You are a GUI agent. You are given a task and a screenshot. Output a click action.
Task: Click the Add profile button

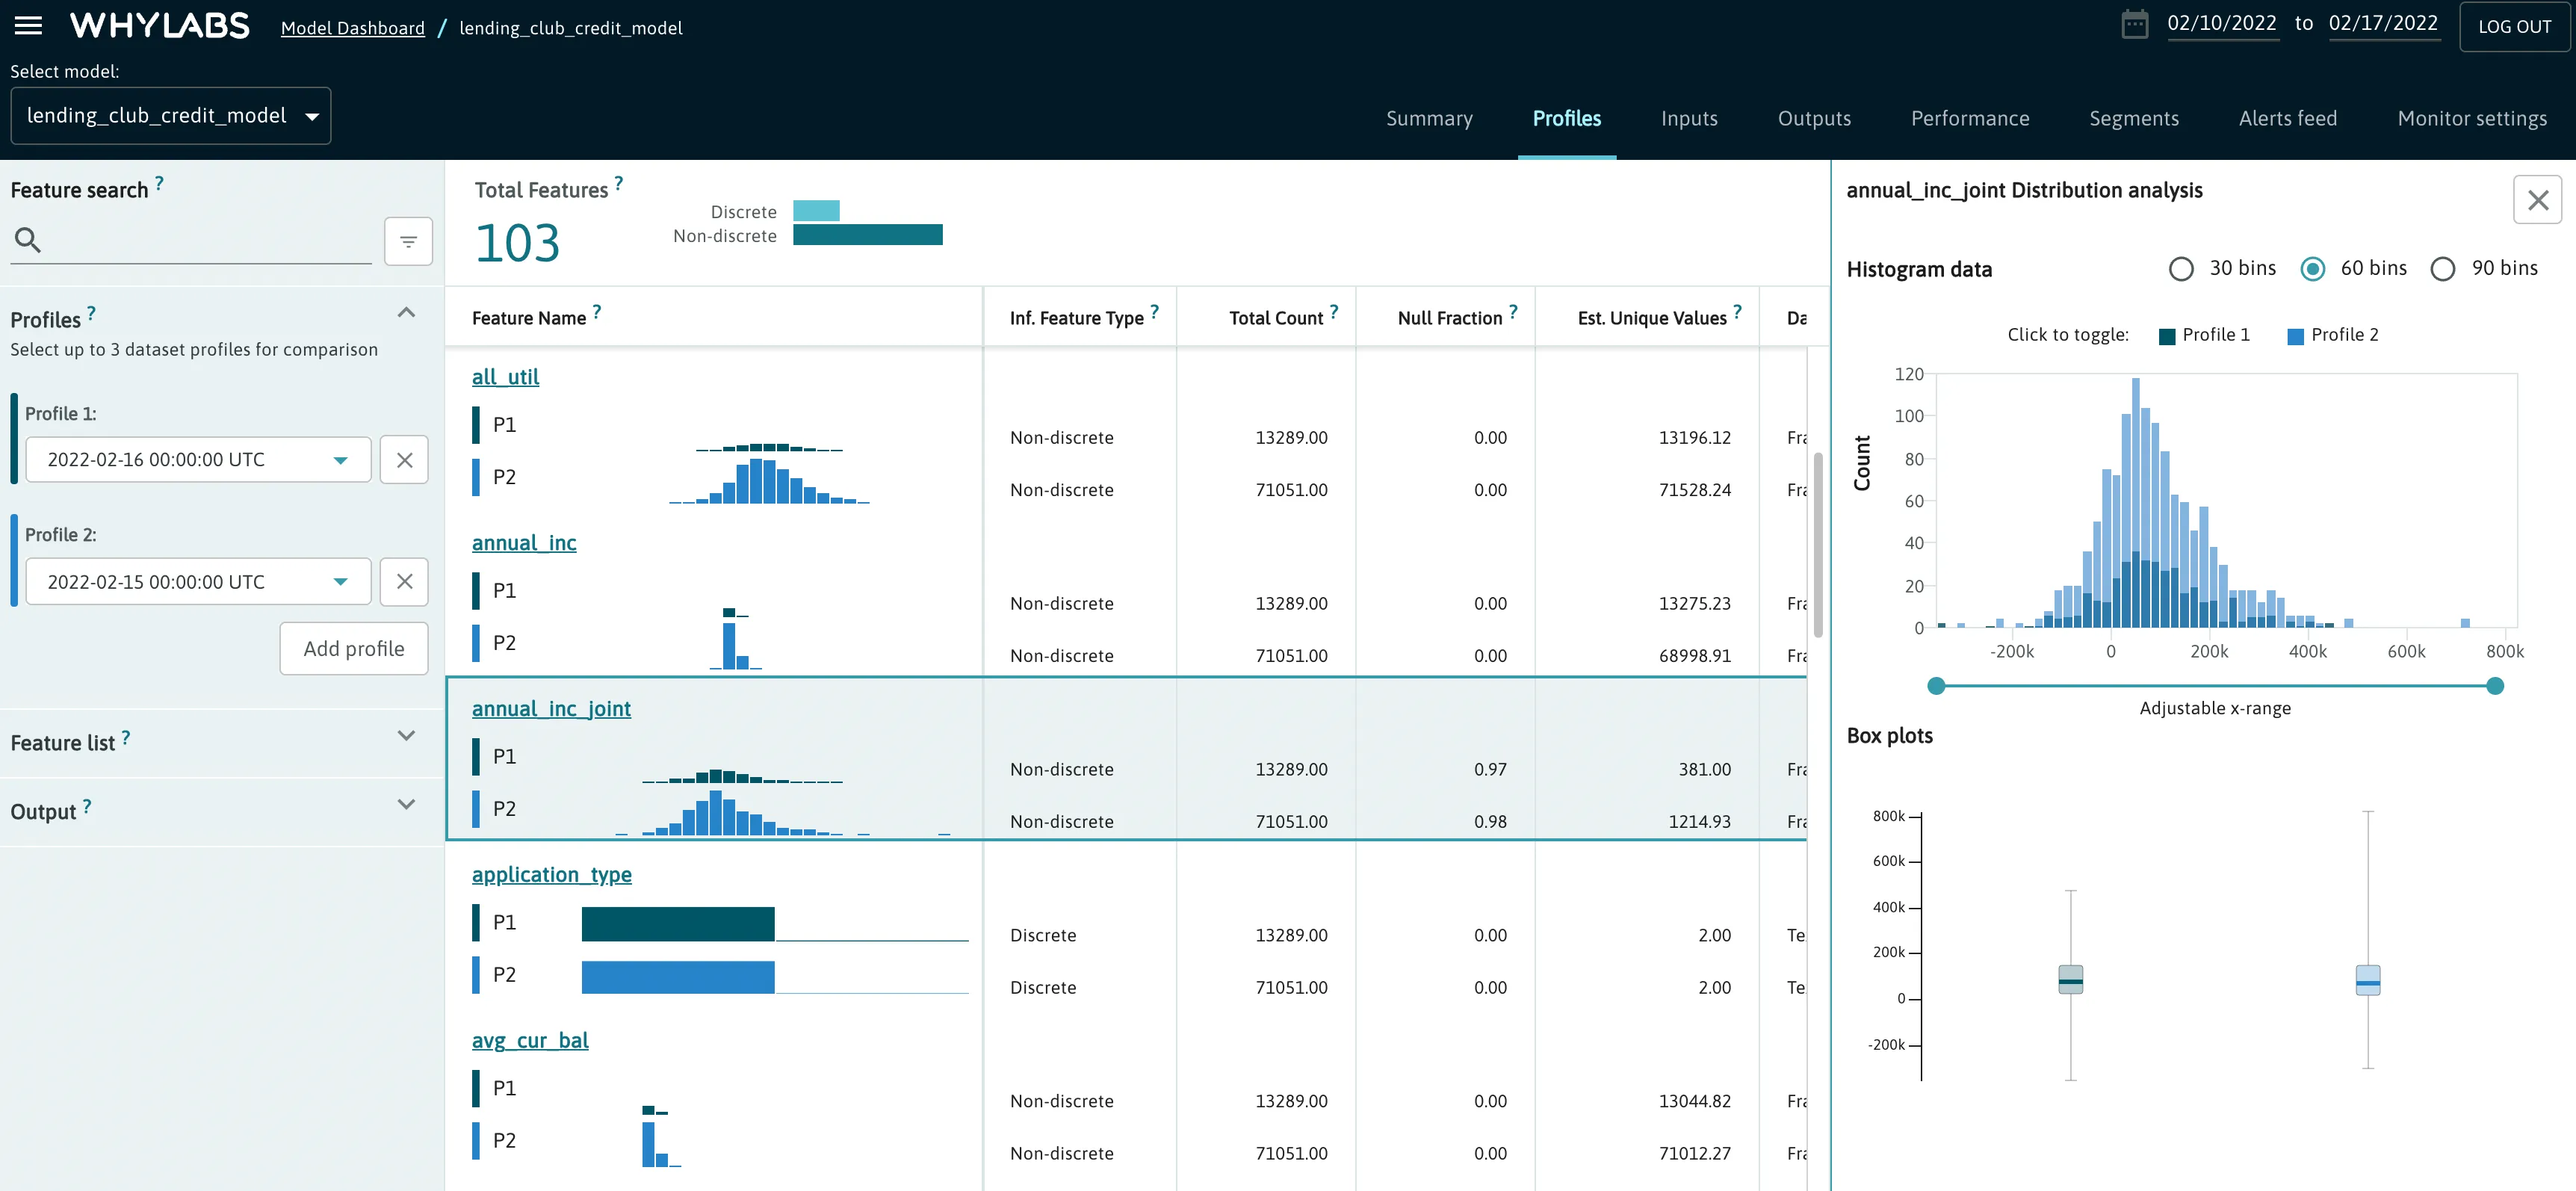click(x=353, y=648)
